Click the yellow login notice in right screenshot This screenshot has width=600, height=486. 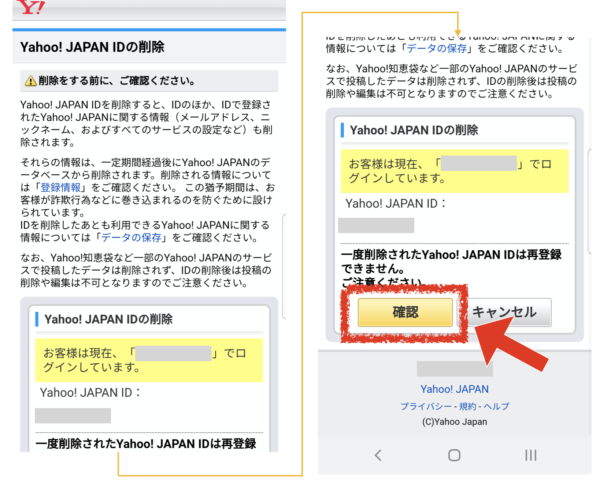(x=455, y=171)
